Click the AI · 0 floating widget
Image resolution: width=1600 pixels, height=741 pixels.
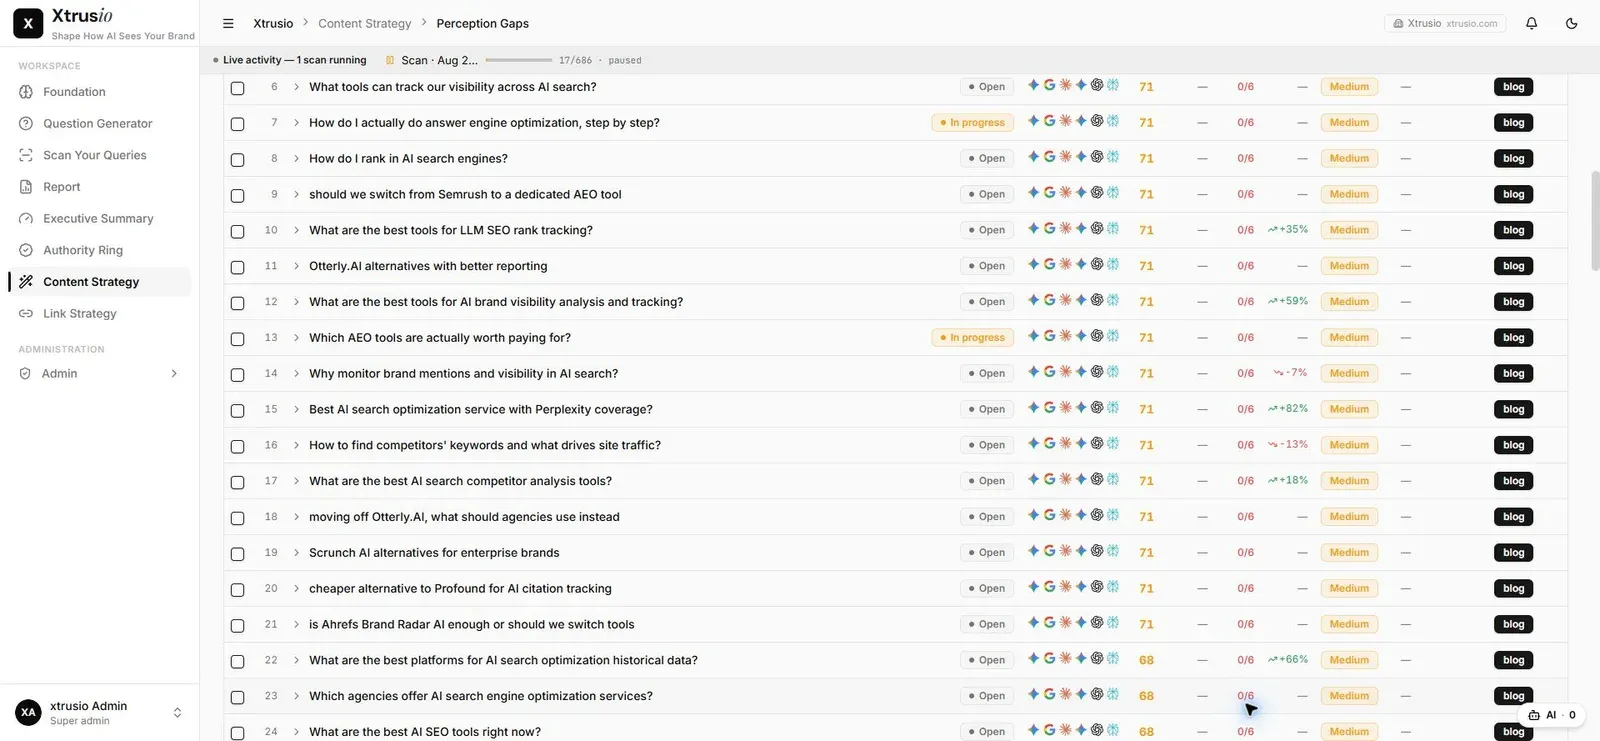1553,715
